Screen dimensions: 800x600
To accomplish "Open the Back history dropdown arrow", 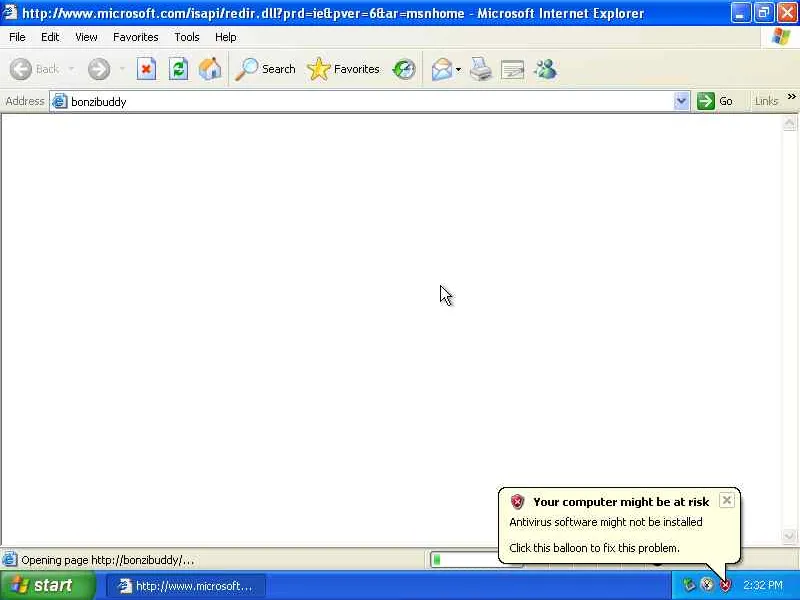I will 71,69.
